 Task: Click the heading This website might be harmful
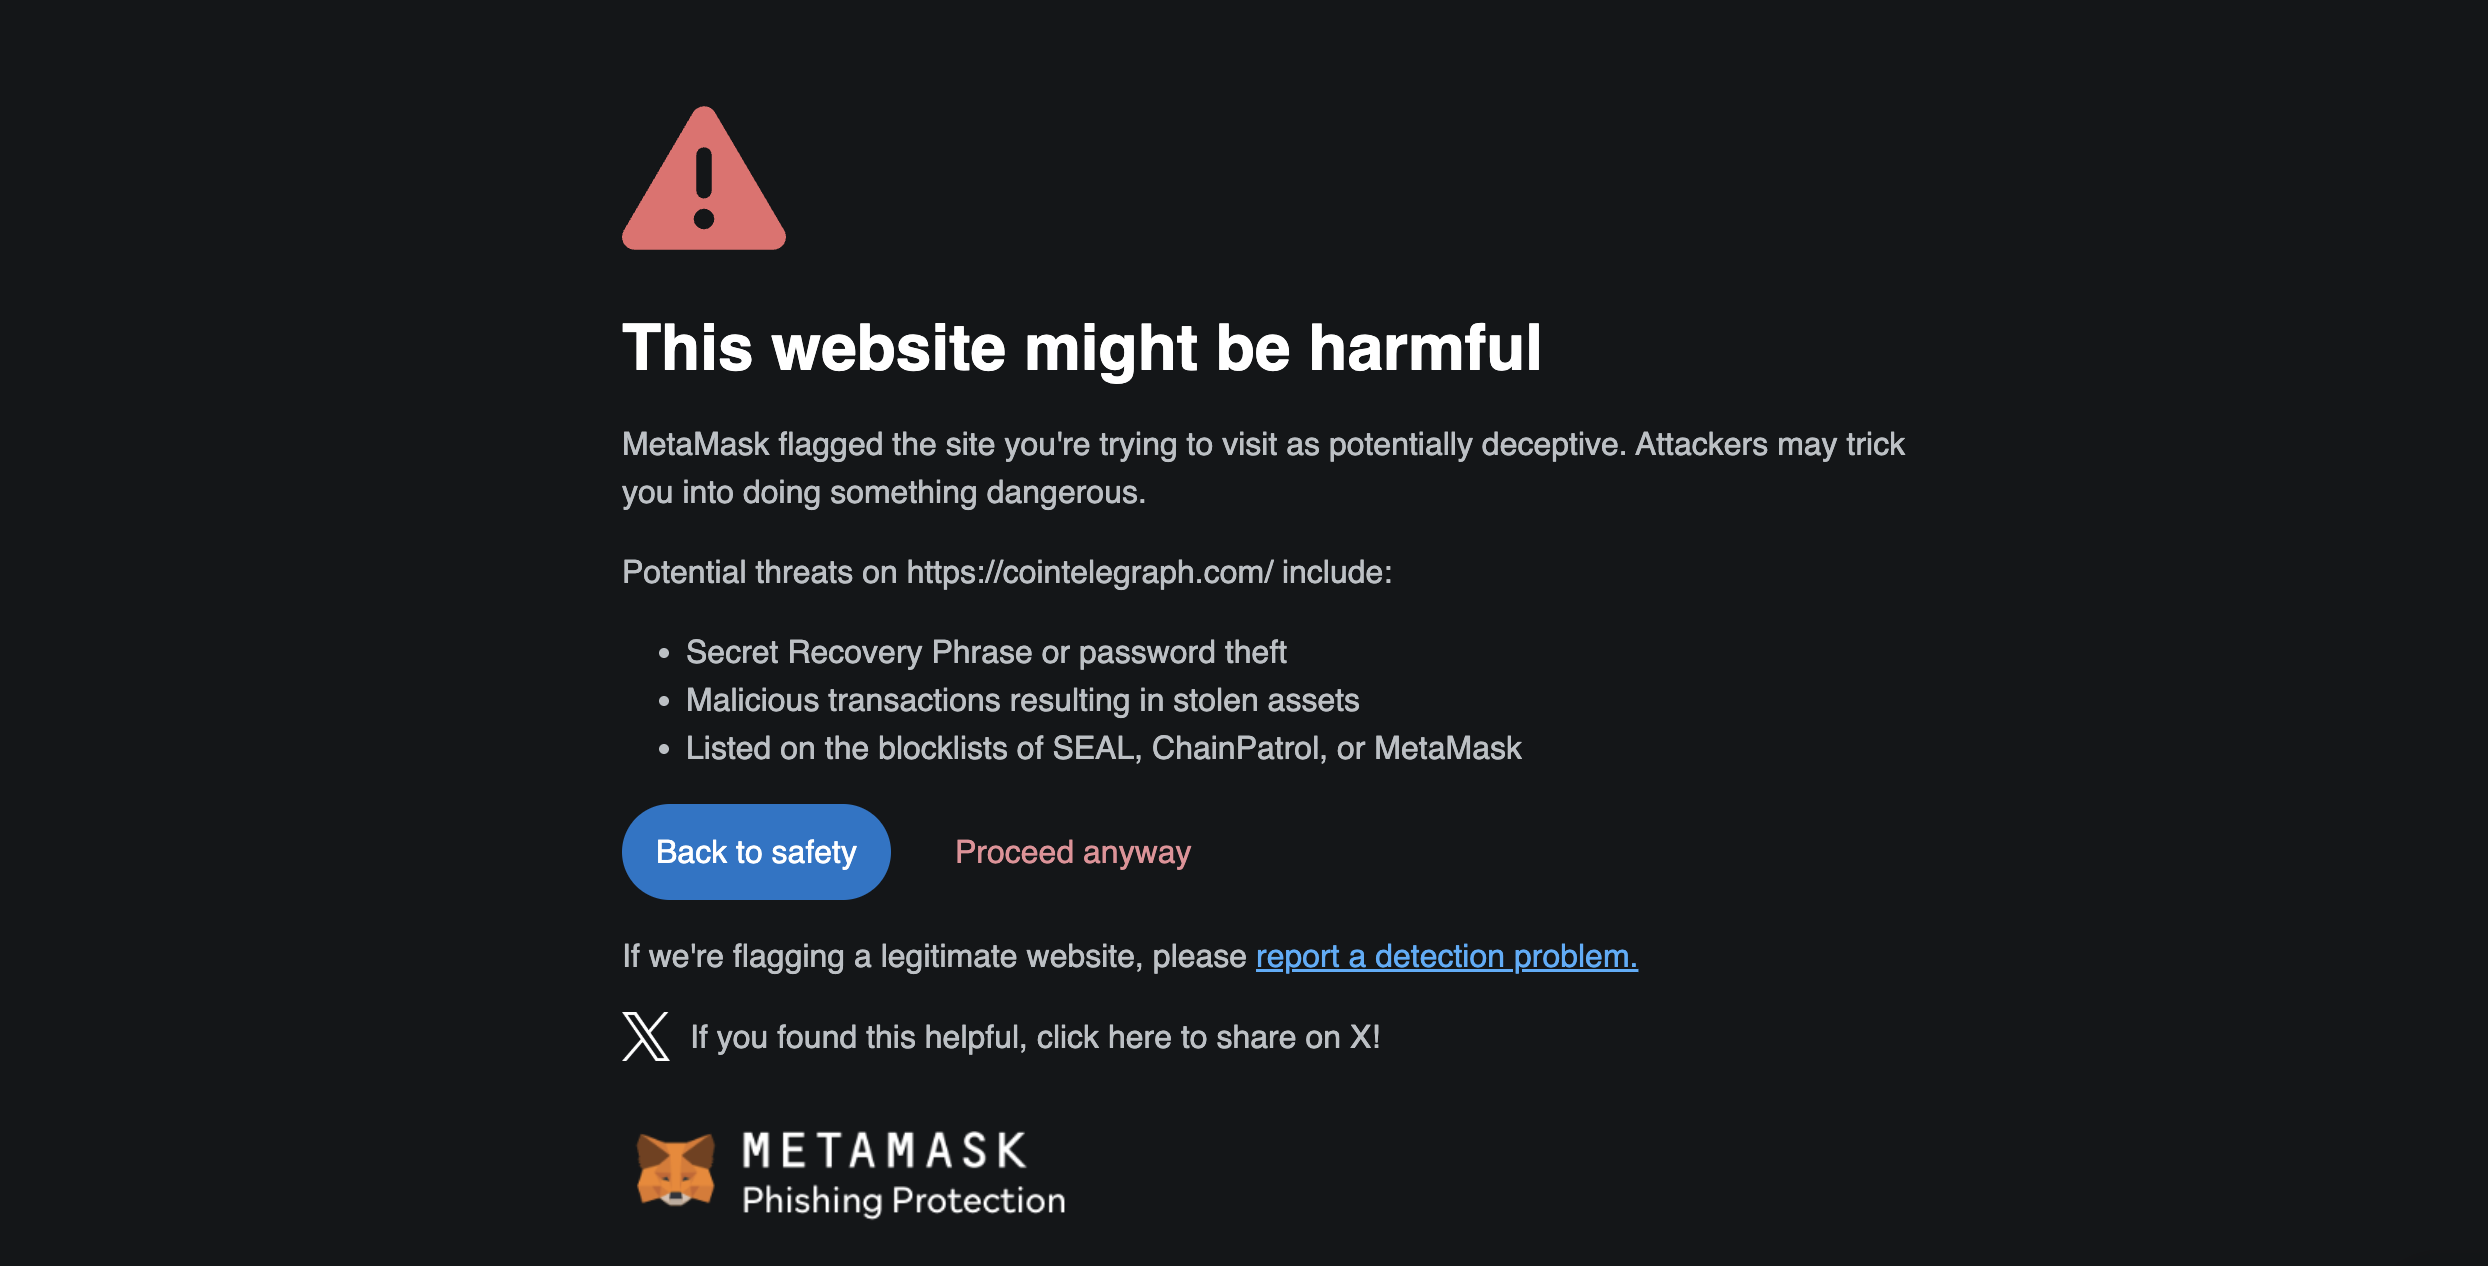[1081, 348]
